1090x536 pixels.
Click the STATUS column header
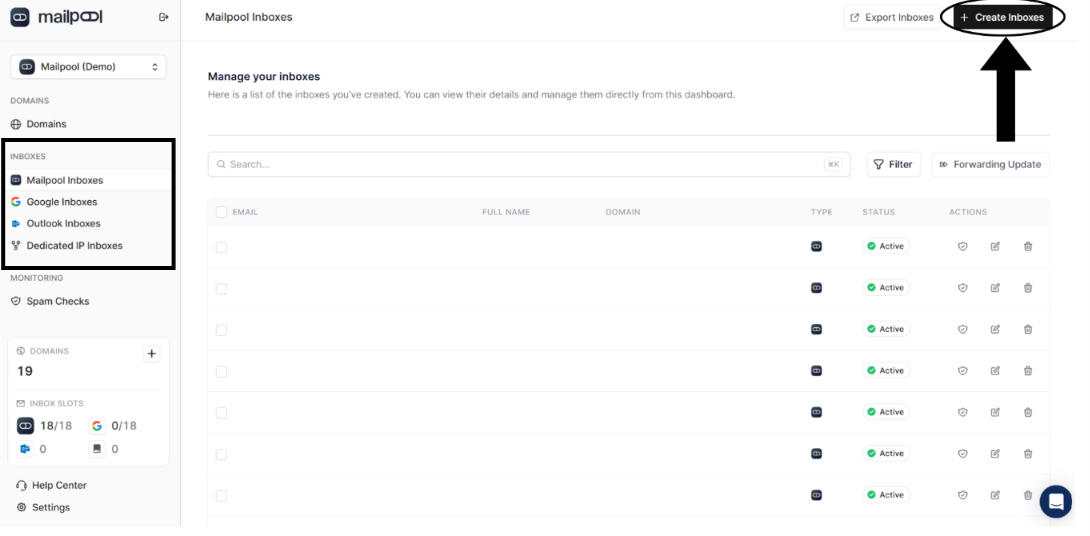point(879,212)
